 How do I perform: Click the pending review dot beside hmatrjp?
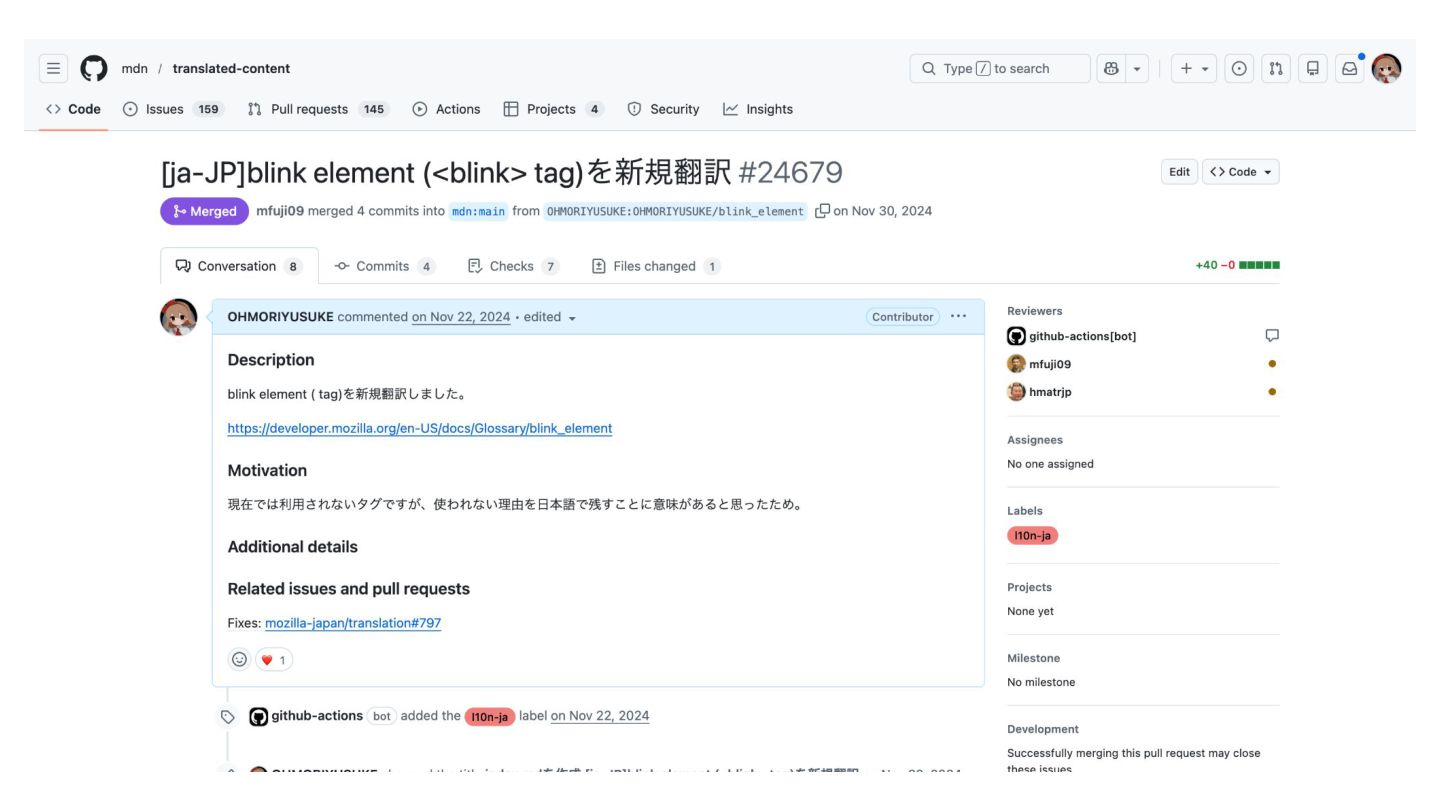(1272, 392)
